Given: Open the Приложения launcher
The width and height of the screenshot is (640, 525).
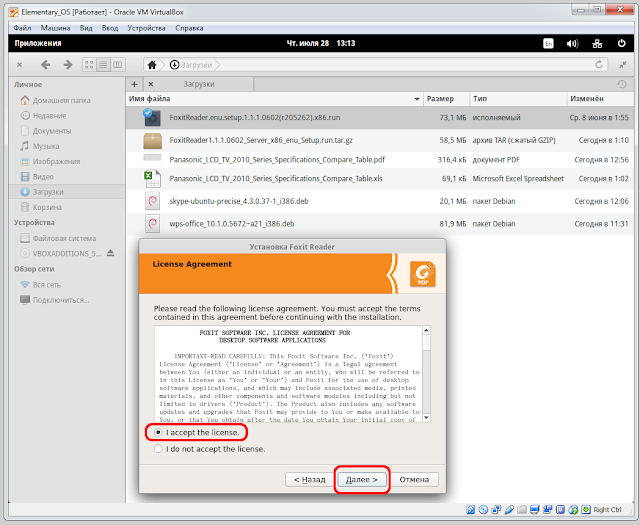Looking at the screenshot, I should point(38,43).
